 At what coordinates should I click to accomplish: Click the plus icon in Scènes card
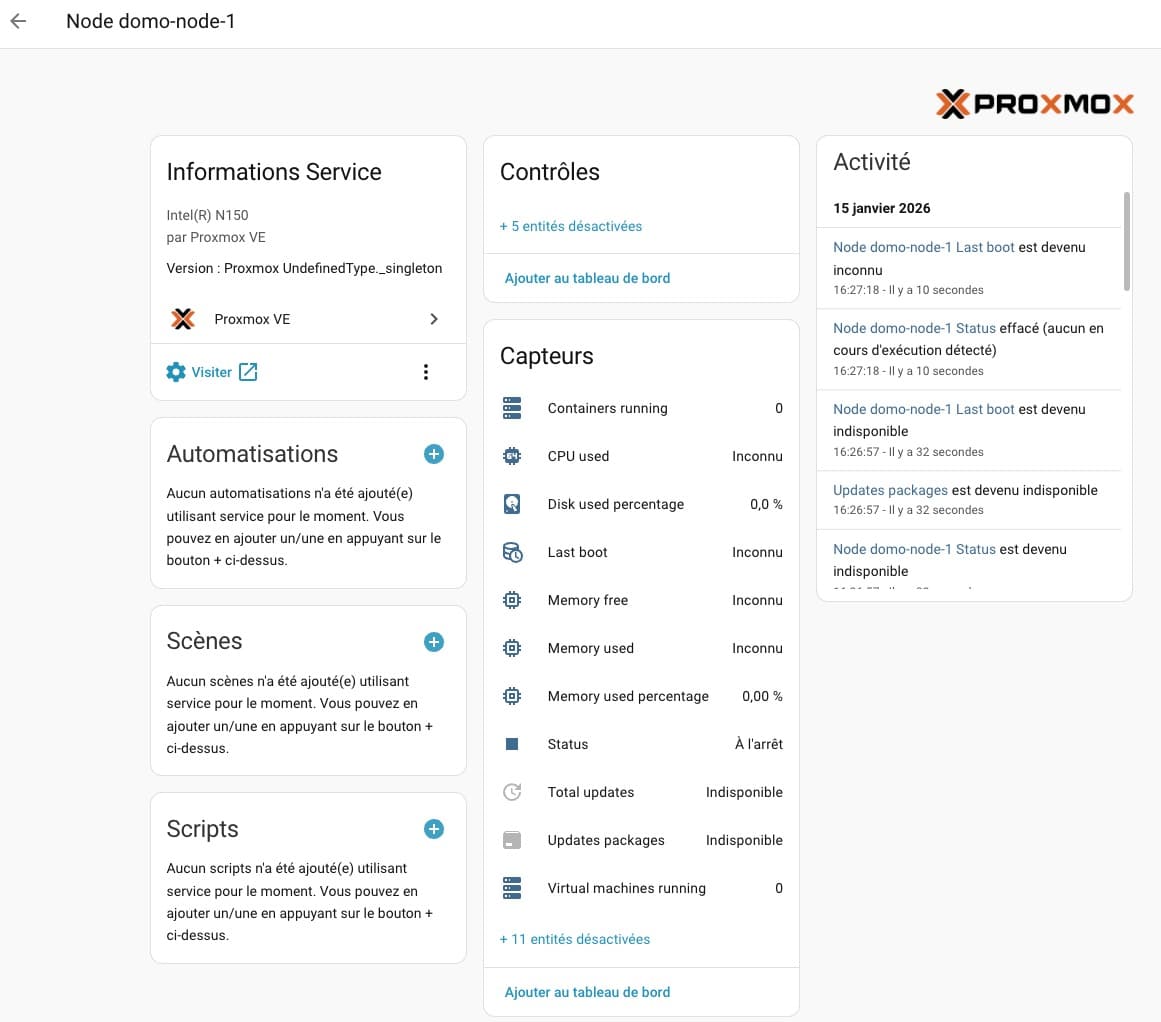click(434, 642)
